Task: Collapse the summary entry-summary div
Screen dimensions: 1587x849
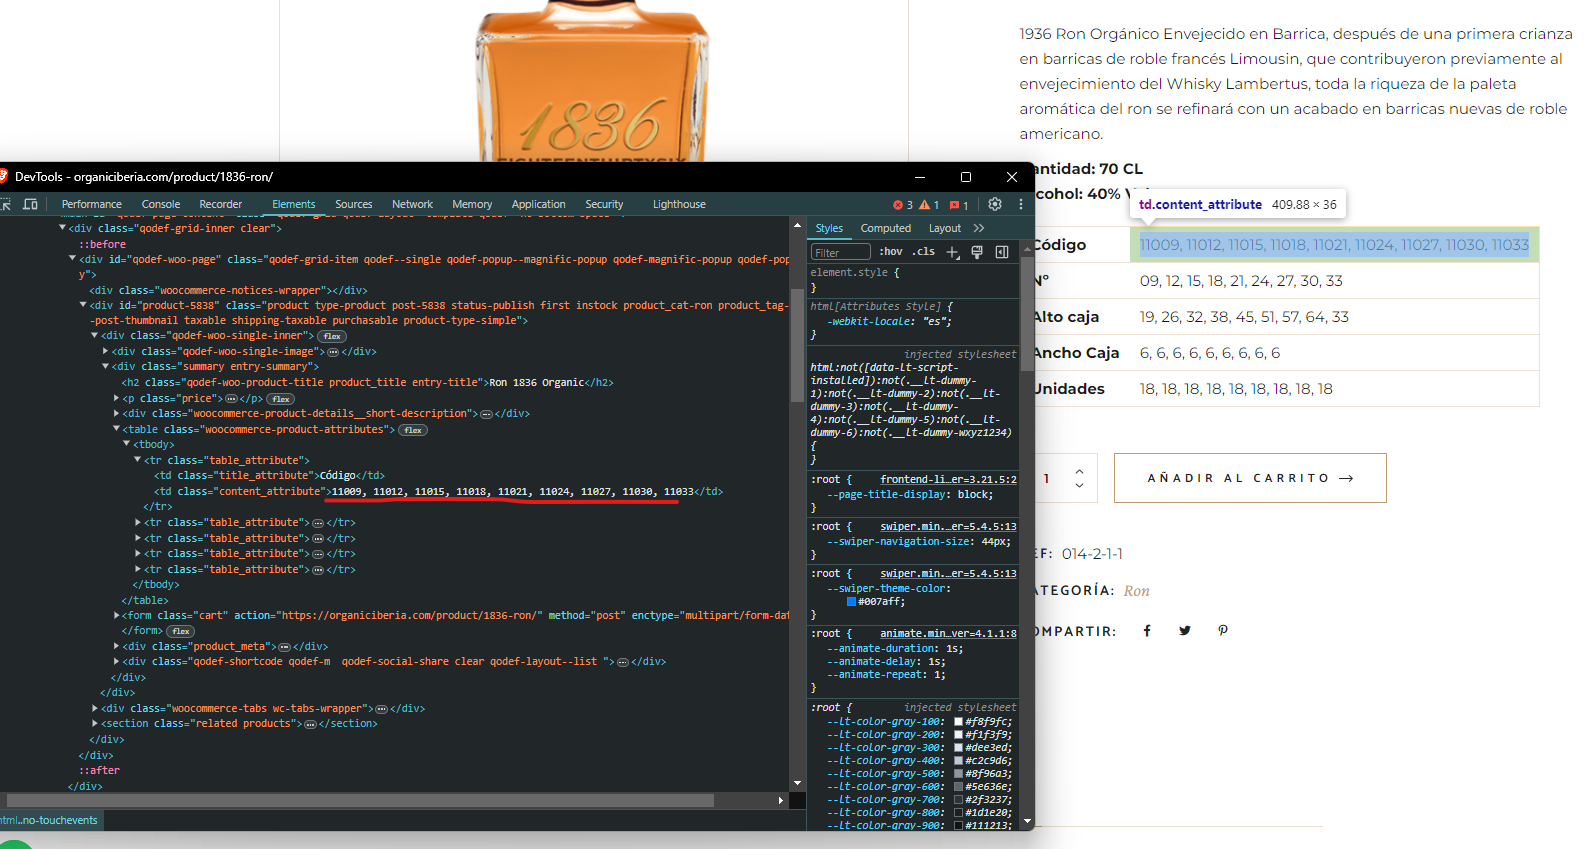Action: 105,367
